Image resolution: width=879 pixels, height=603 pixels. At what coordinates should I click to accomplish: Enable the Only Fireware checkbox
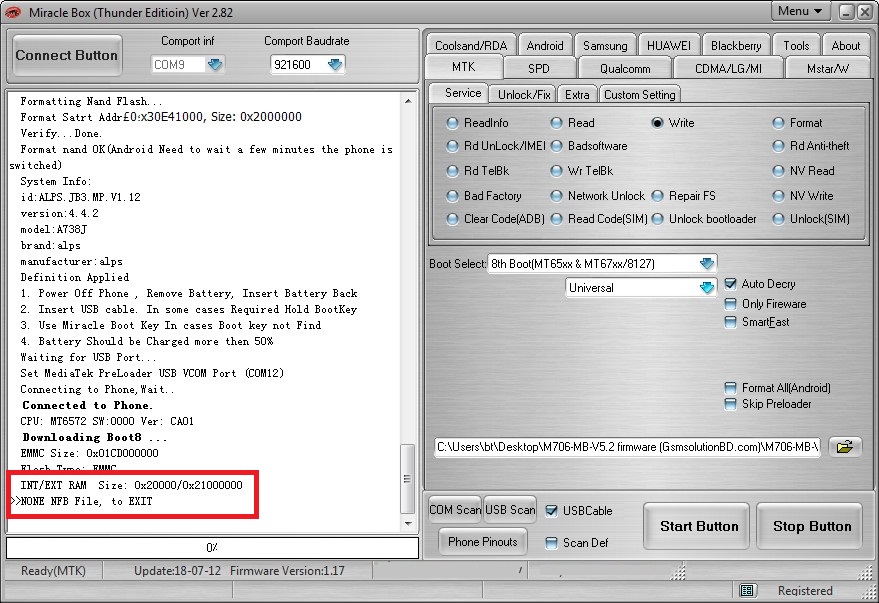[x=730, y=304]
